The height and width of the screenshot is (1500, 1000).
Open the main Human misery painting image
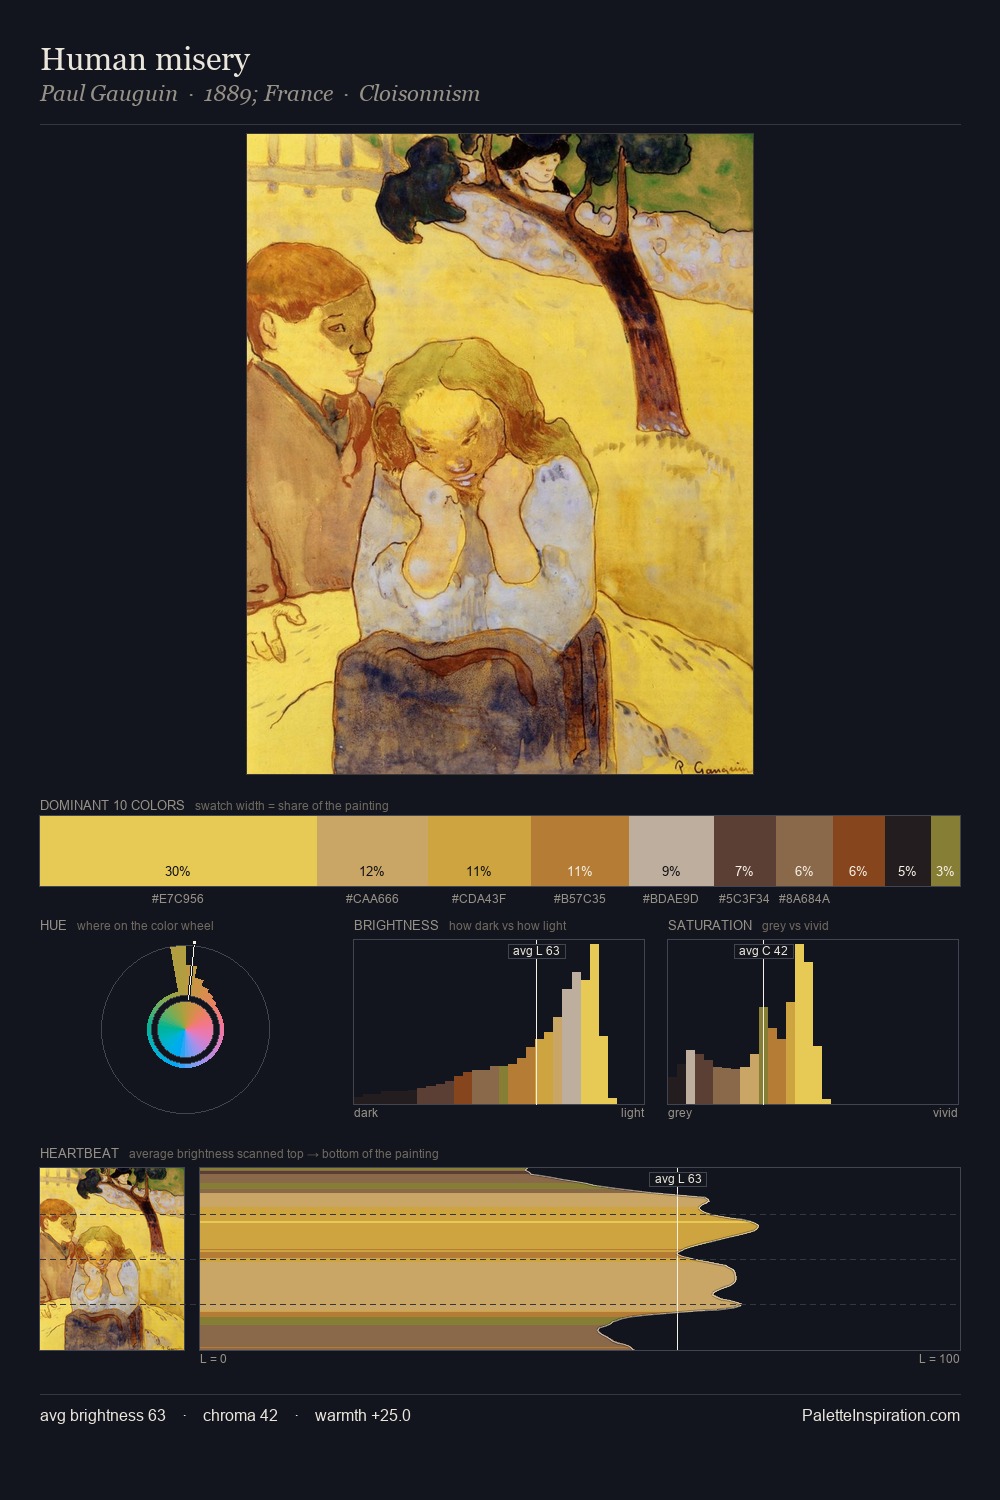pos(500,454)
